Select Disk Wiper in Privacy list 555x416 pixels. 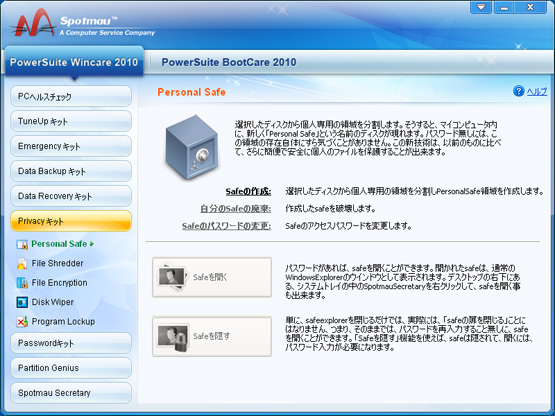coord(52,302)
